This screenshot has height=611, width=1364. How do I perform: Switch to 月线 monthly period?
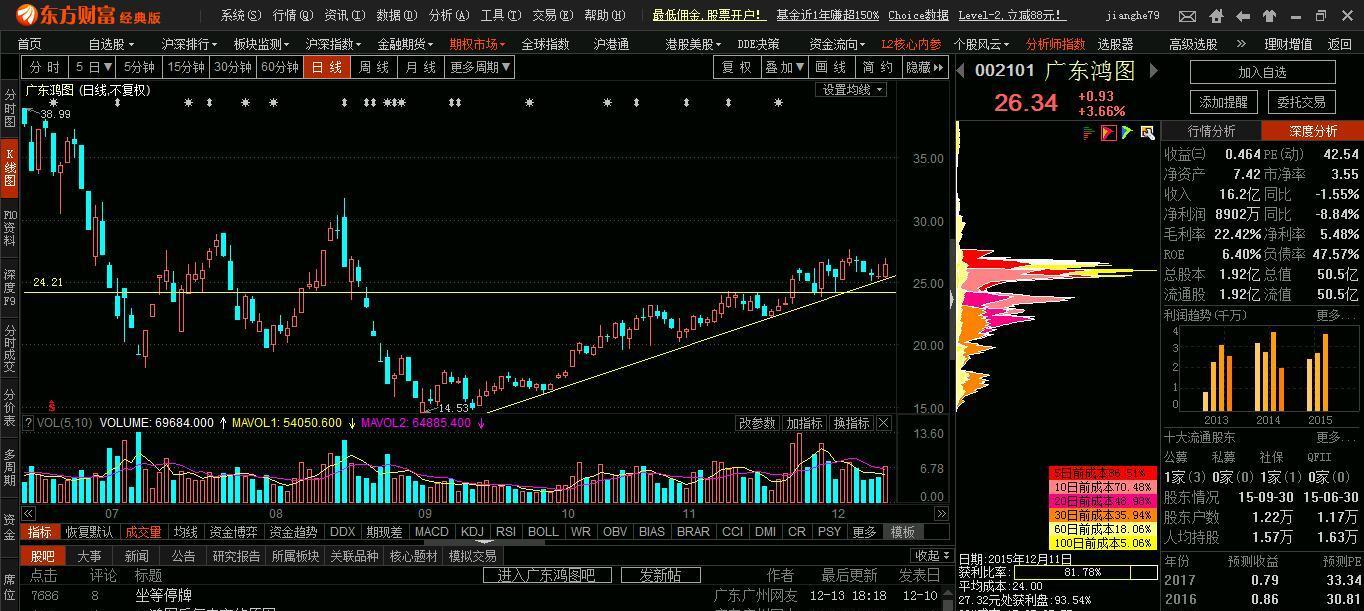[421, 67]
